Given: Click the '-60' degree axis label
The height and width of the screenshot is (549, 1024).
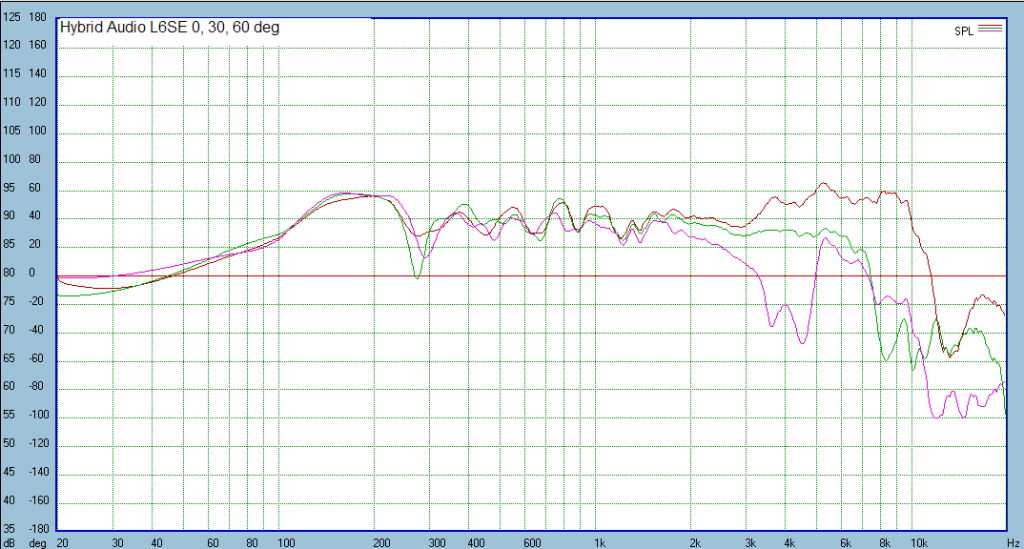Looking at the screenshot, I should point(36,358).
